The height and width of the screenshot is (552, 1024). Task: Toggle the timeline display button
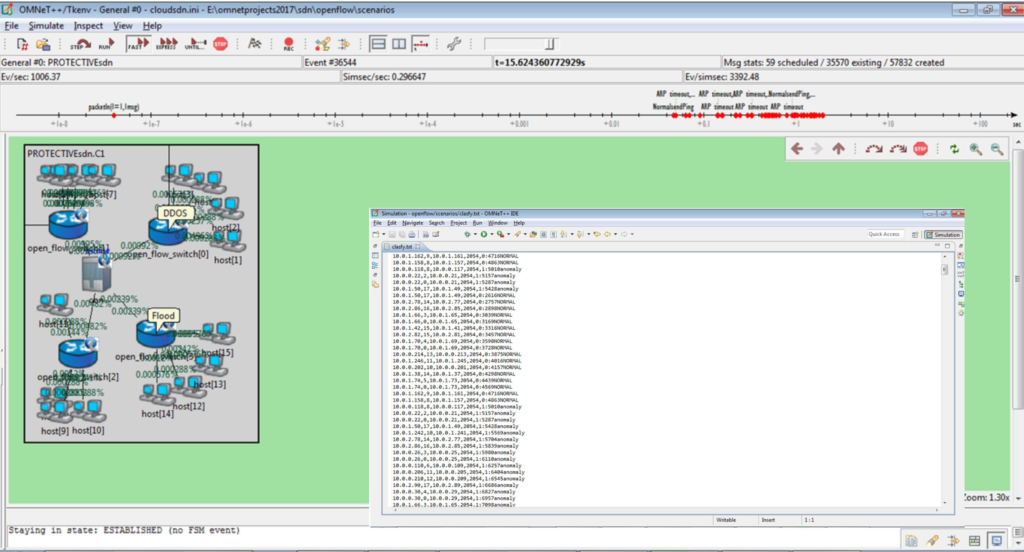coord(421,44)
